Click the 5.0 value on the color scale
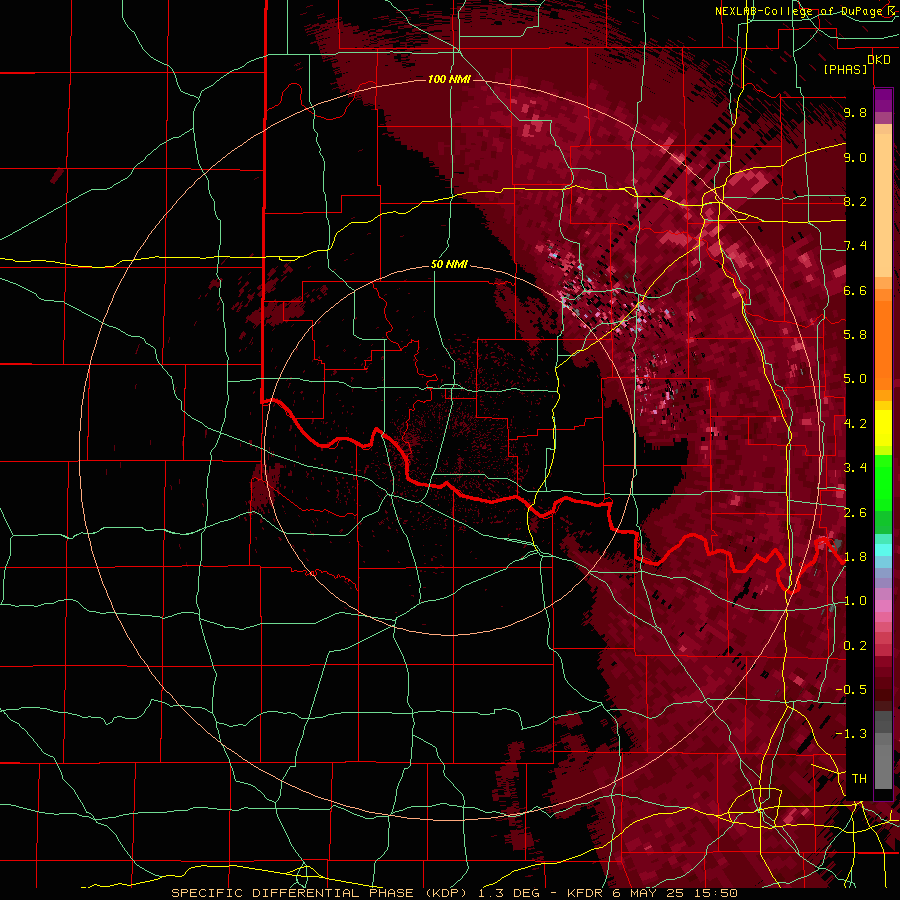This screenshot has width=900, height=900. click(855, 379)
